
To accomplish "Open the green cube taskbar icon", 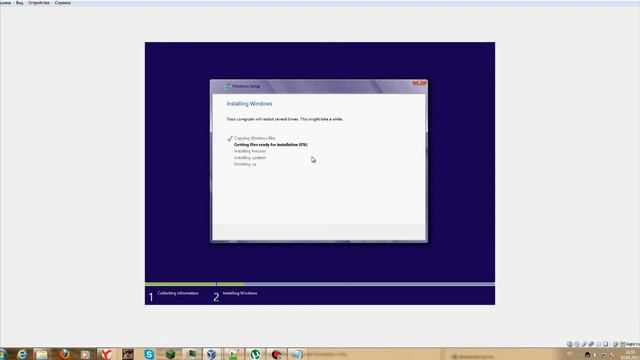I will point(170,354).
